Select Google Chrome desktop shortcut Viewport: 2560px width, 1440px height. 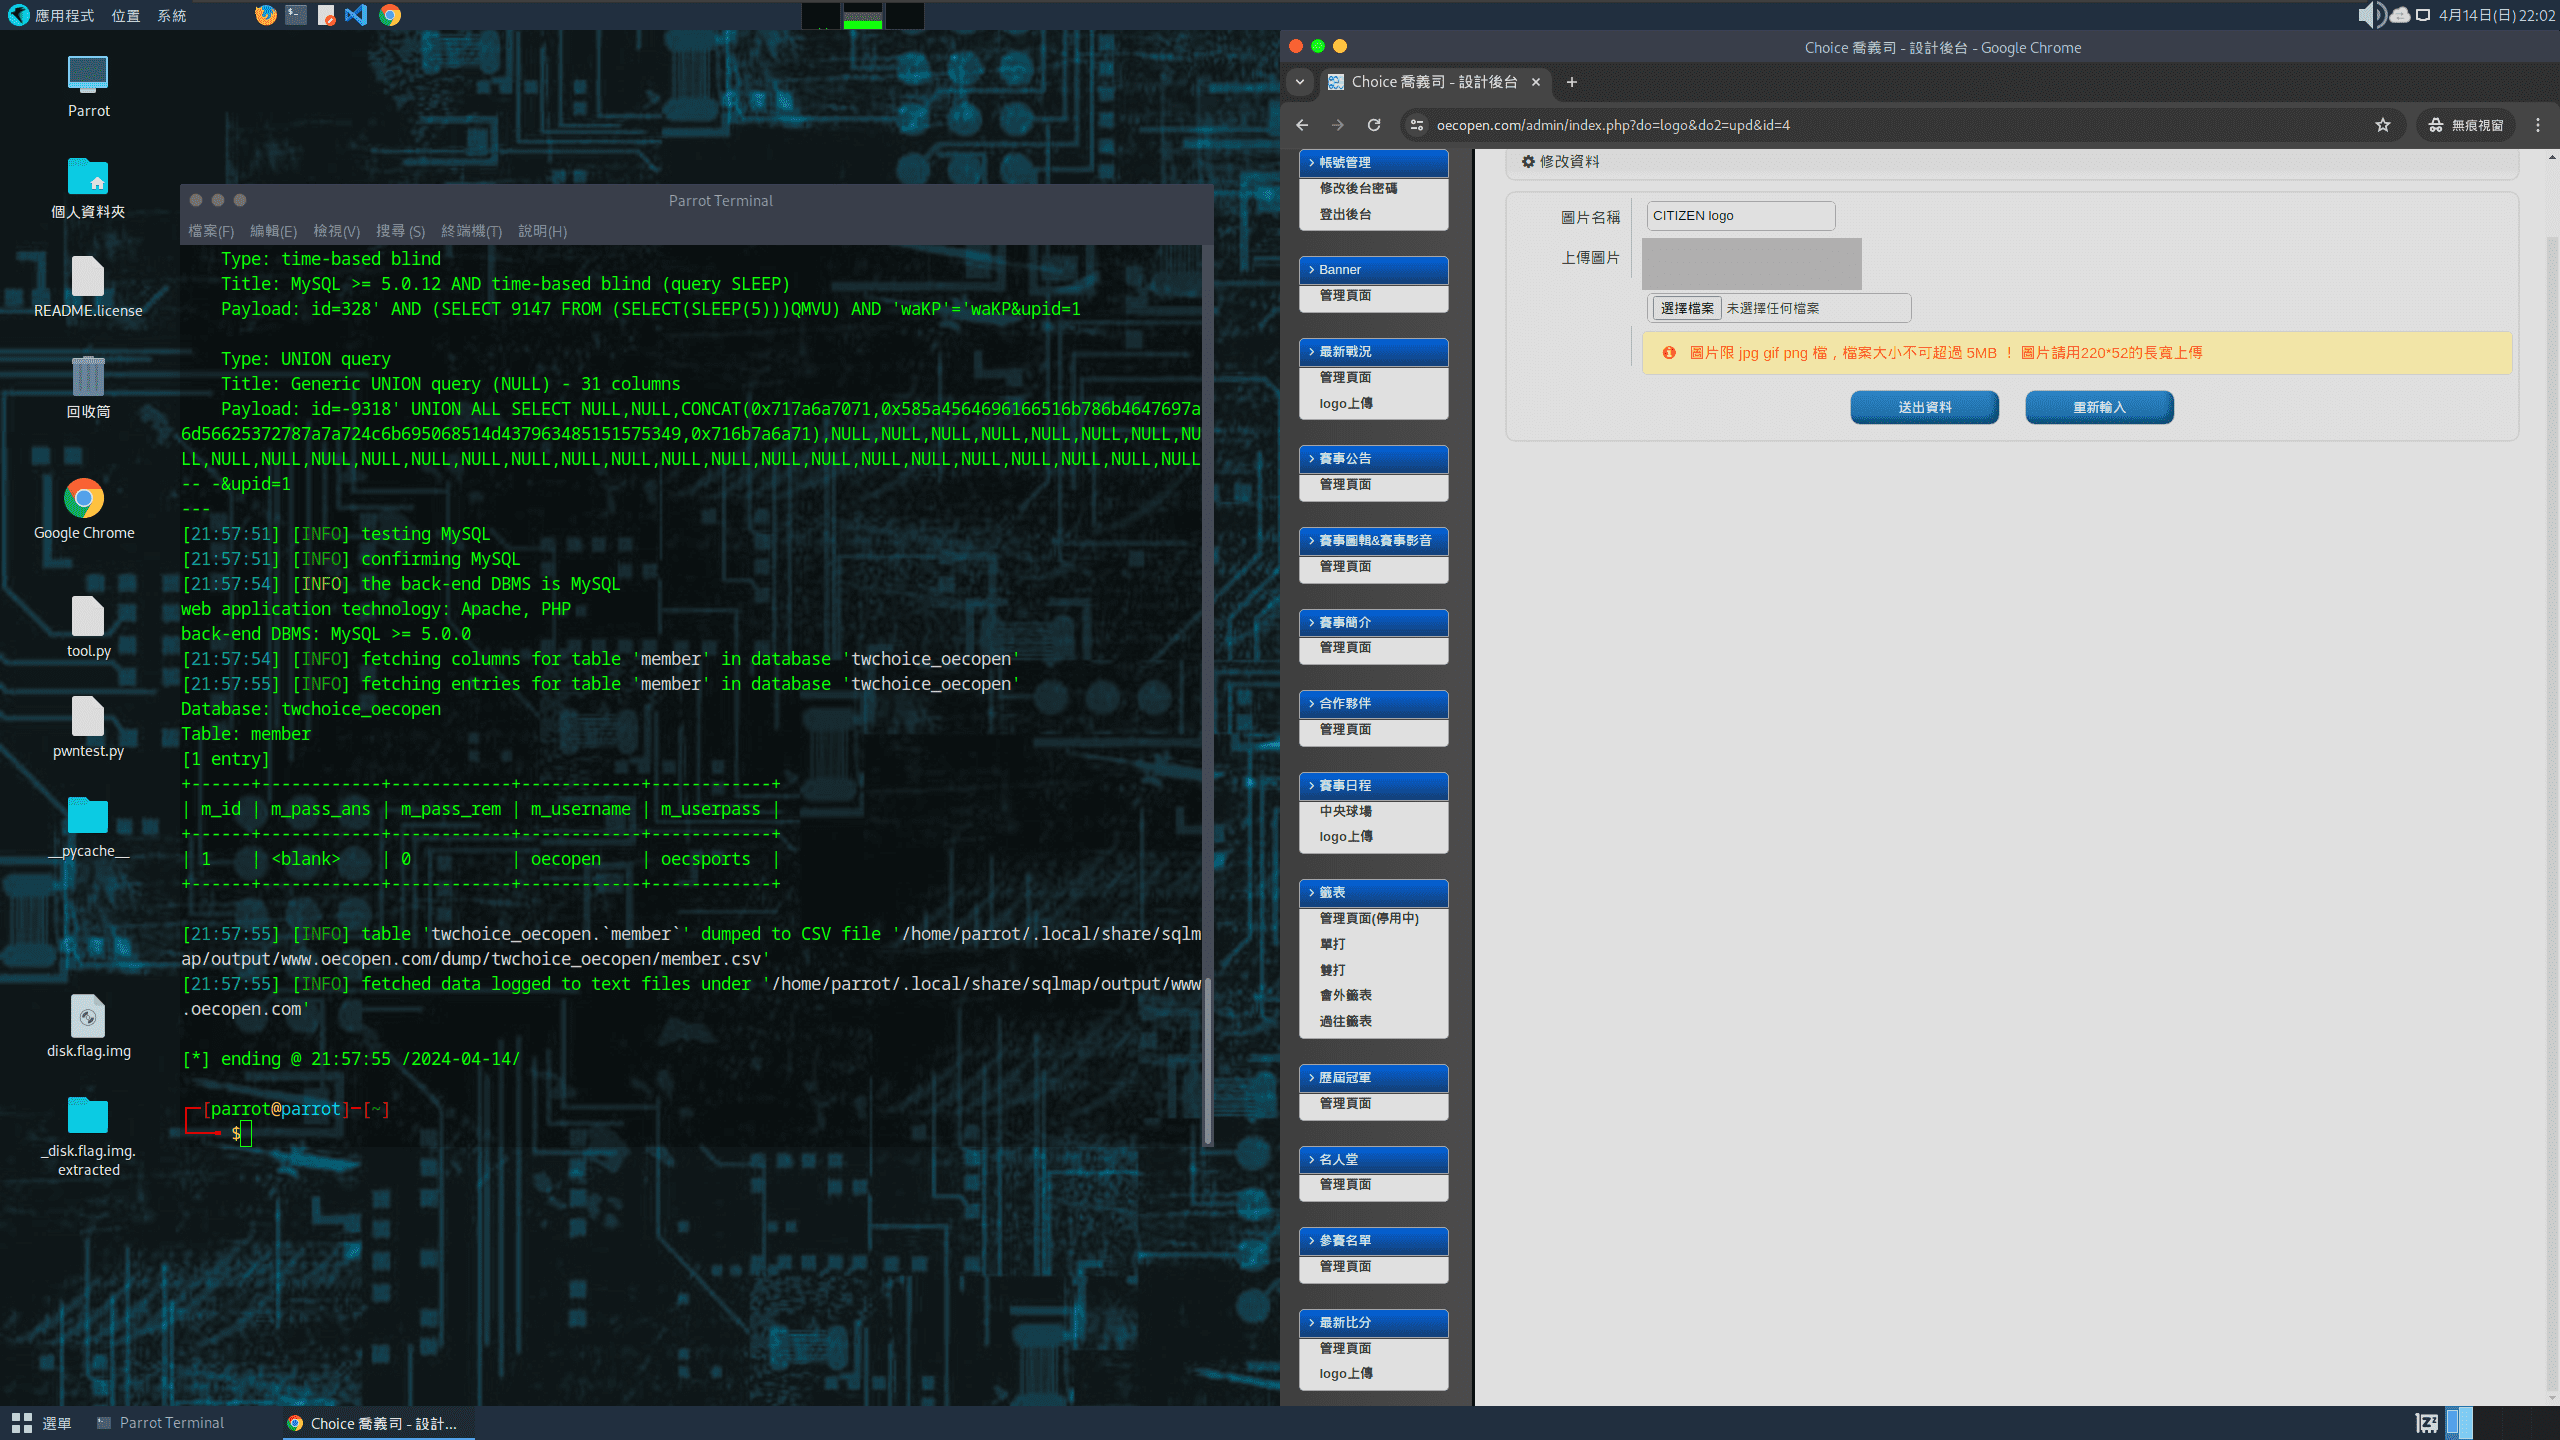84,510
